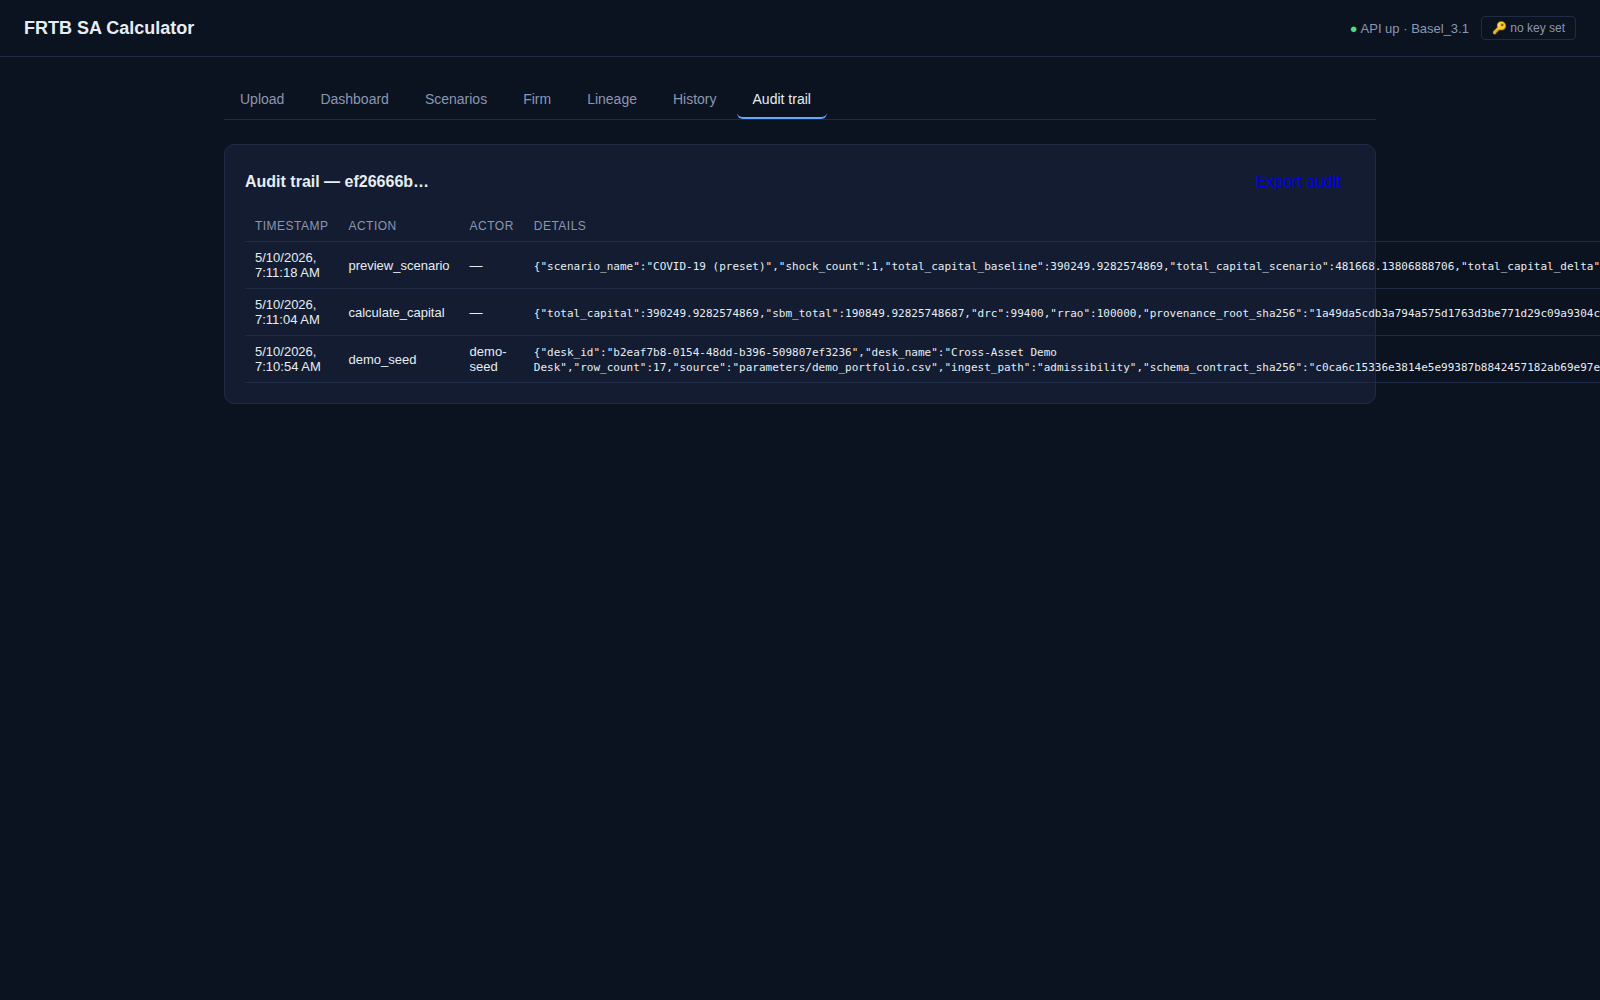This screenshot has height=1000, width=1600.
Task: Click the DETAILS column header
Action: [560, 226]
